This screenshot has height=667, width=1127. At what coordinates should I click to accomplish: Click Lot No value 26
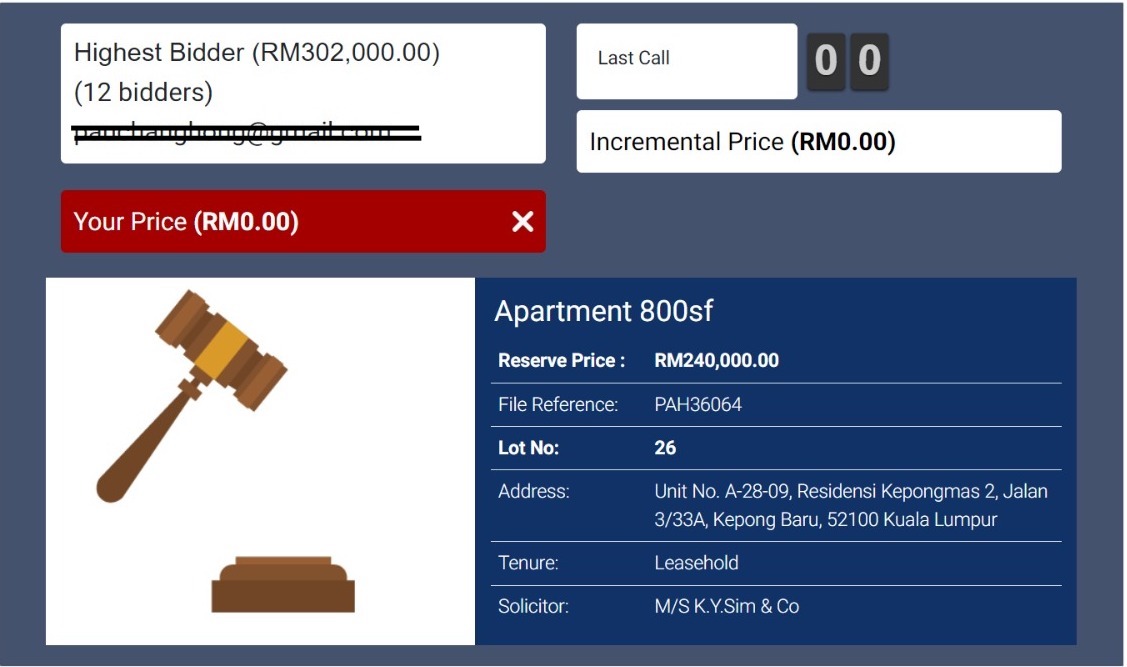click(665, 448)
